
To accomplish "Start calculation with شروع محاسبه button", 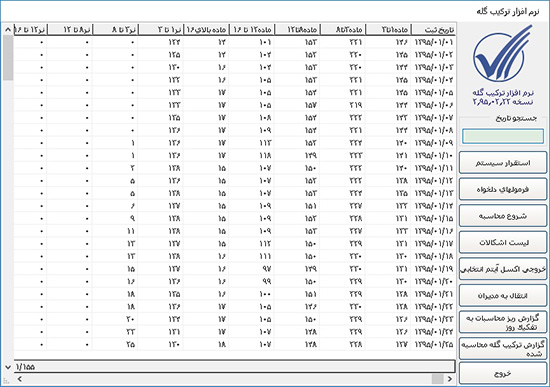I will coord(503,216).
